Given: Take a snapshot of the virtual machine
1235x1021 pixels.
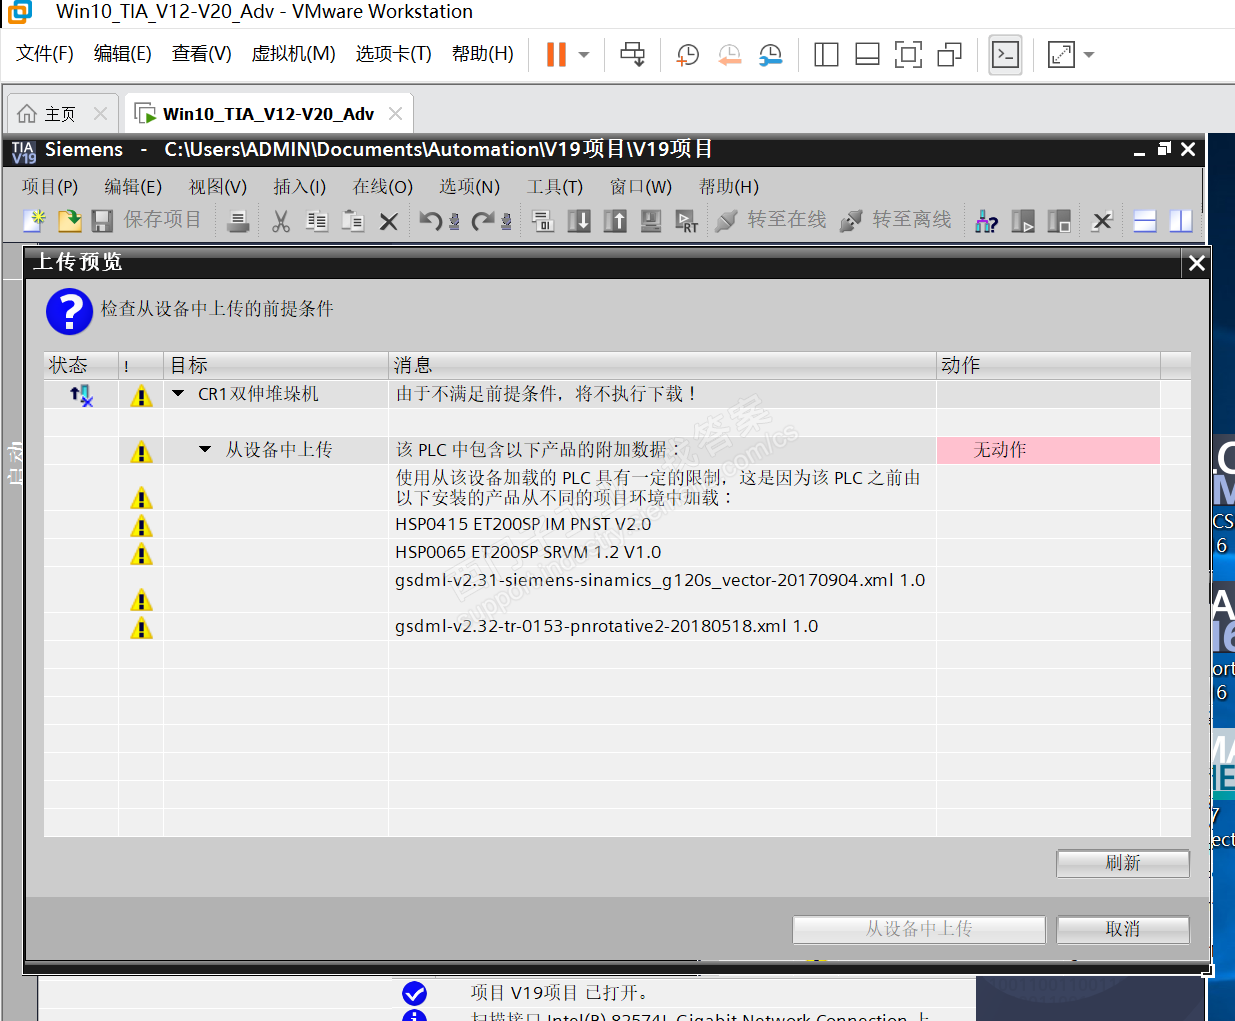Looking at the screenshot, I should click(x=688, y=55).
